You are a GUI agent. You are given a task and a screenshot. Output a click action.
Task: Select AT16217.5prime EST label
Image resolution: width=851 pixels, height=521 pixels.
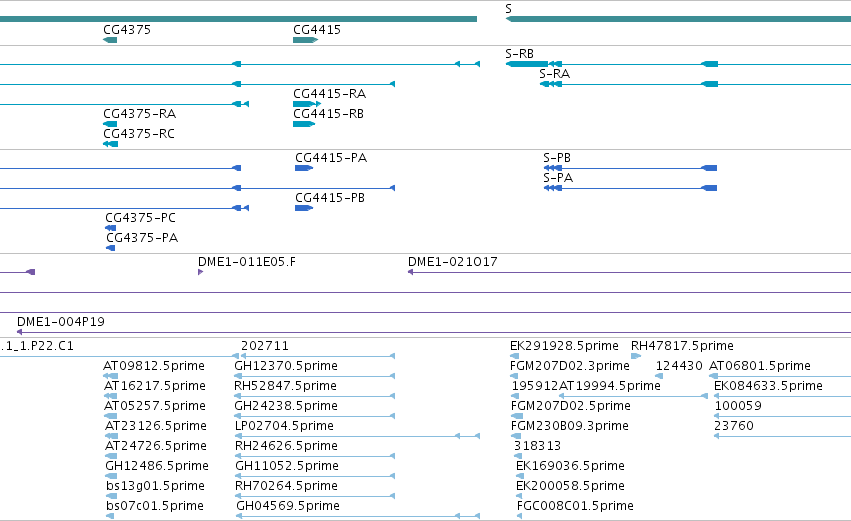(155, 386)
